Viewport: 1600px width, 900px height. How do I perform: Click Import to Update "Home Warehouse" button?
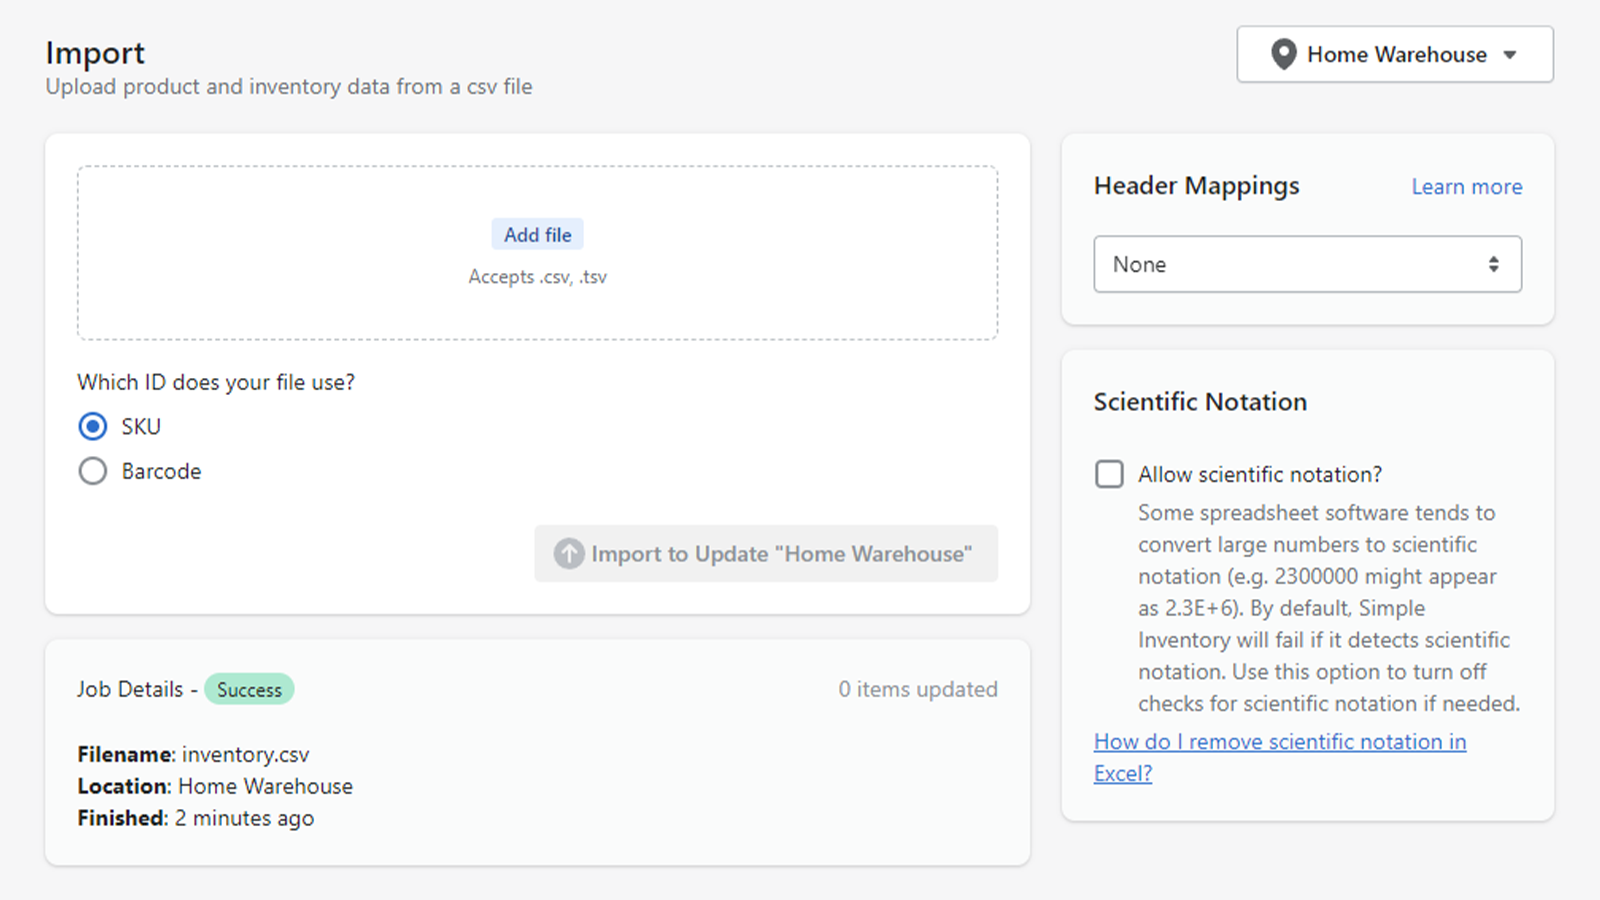point(766,554)
